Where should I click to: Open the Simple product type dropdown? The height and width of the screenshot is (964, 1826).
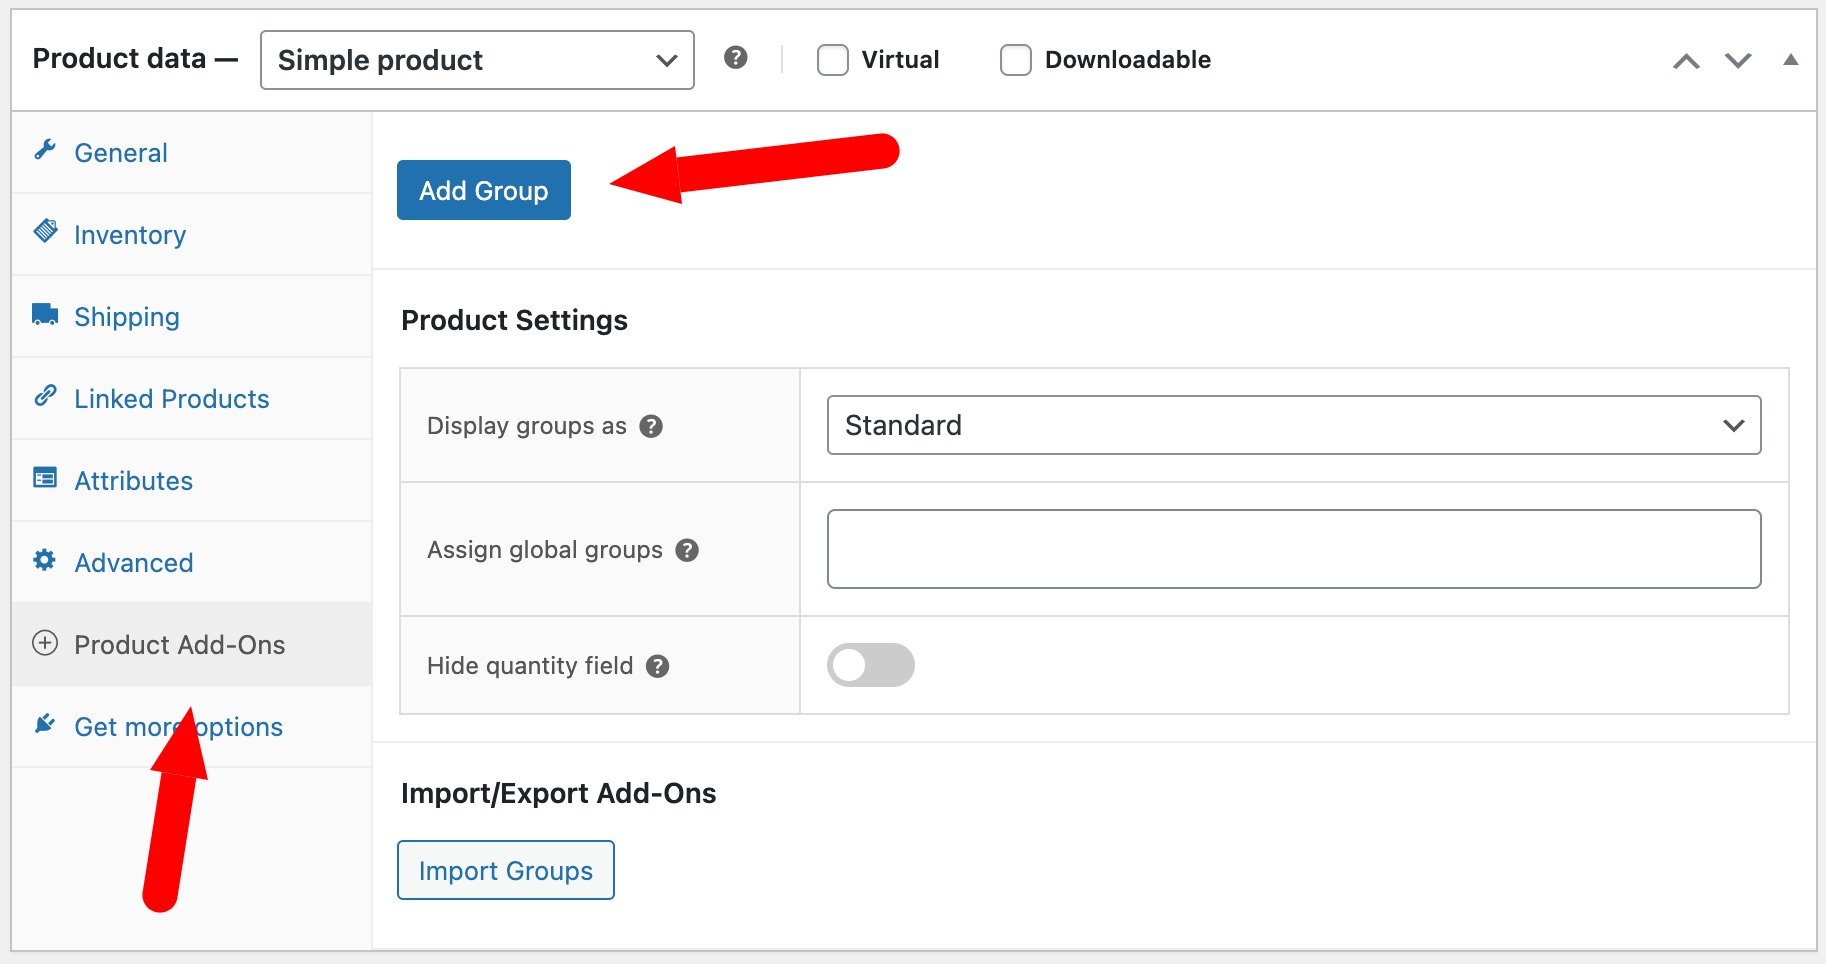click(x=476, y=60)
